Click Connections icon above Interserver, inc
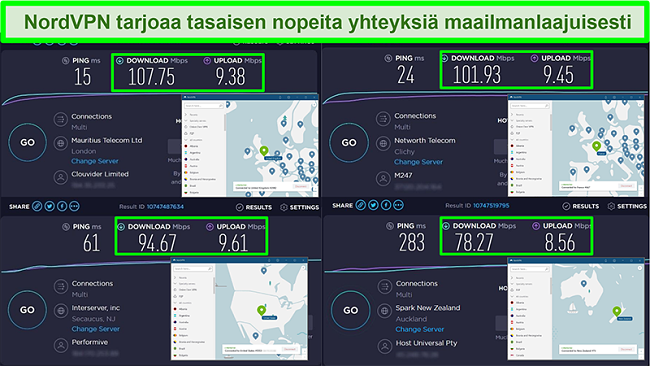This screenshot has width=650, height=366. coord(61,286)
